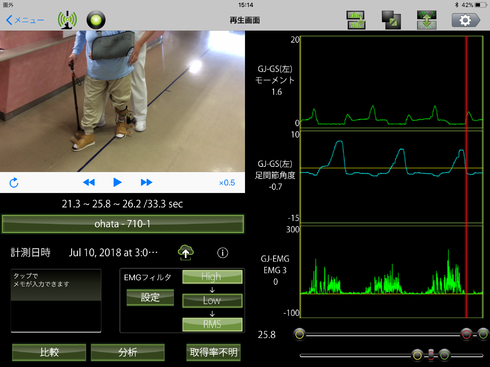Play the gait video
This screenshot has width=490, height=367.
pos(117,182)
